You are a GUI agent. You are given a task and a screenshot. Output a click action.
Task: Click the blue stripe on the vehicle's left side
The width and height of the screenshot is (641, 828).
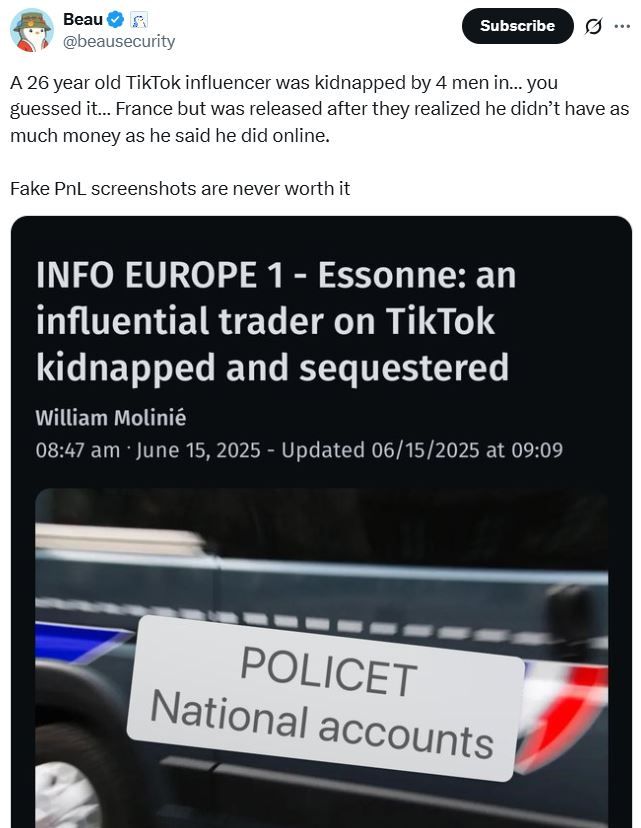(80, 651)
